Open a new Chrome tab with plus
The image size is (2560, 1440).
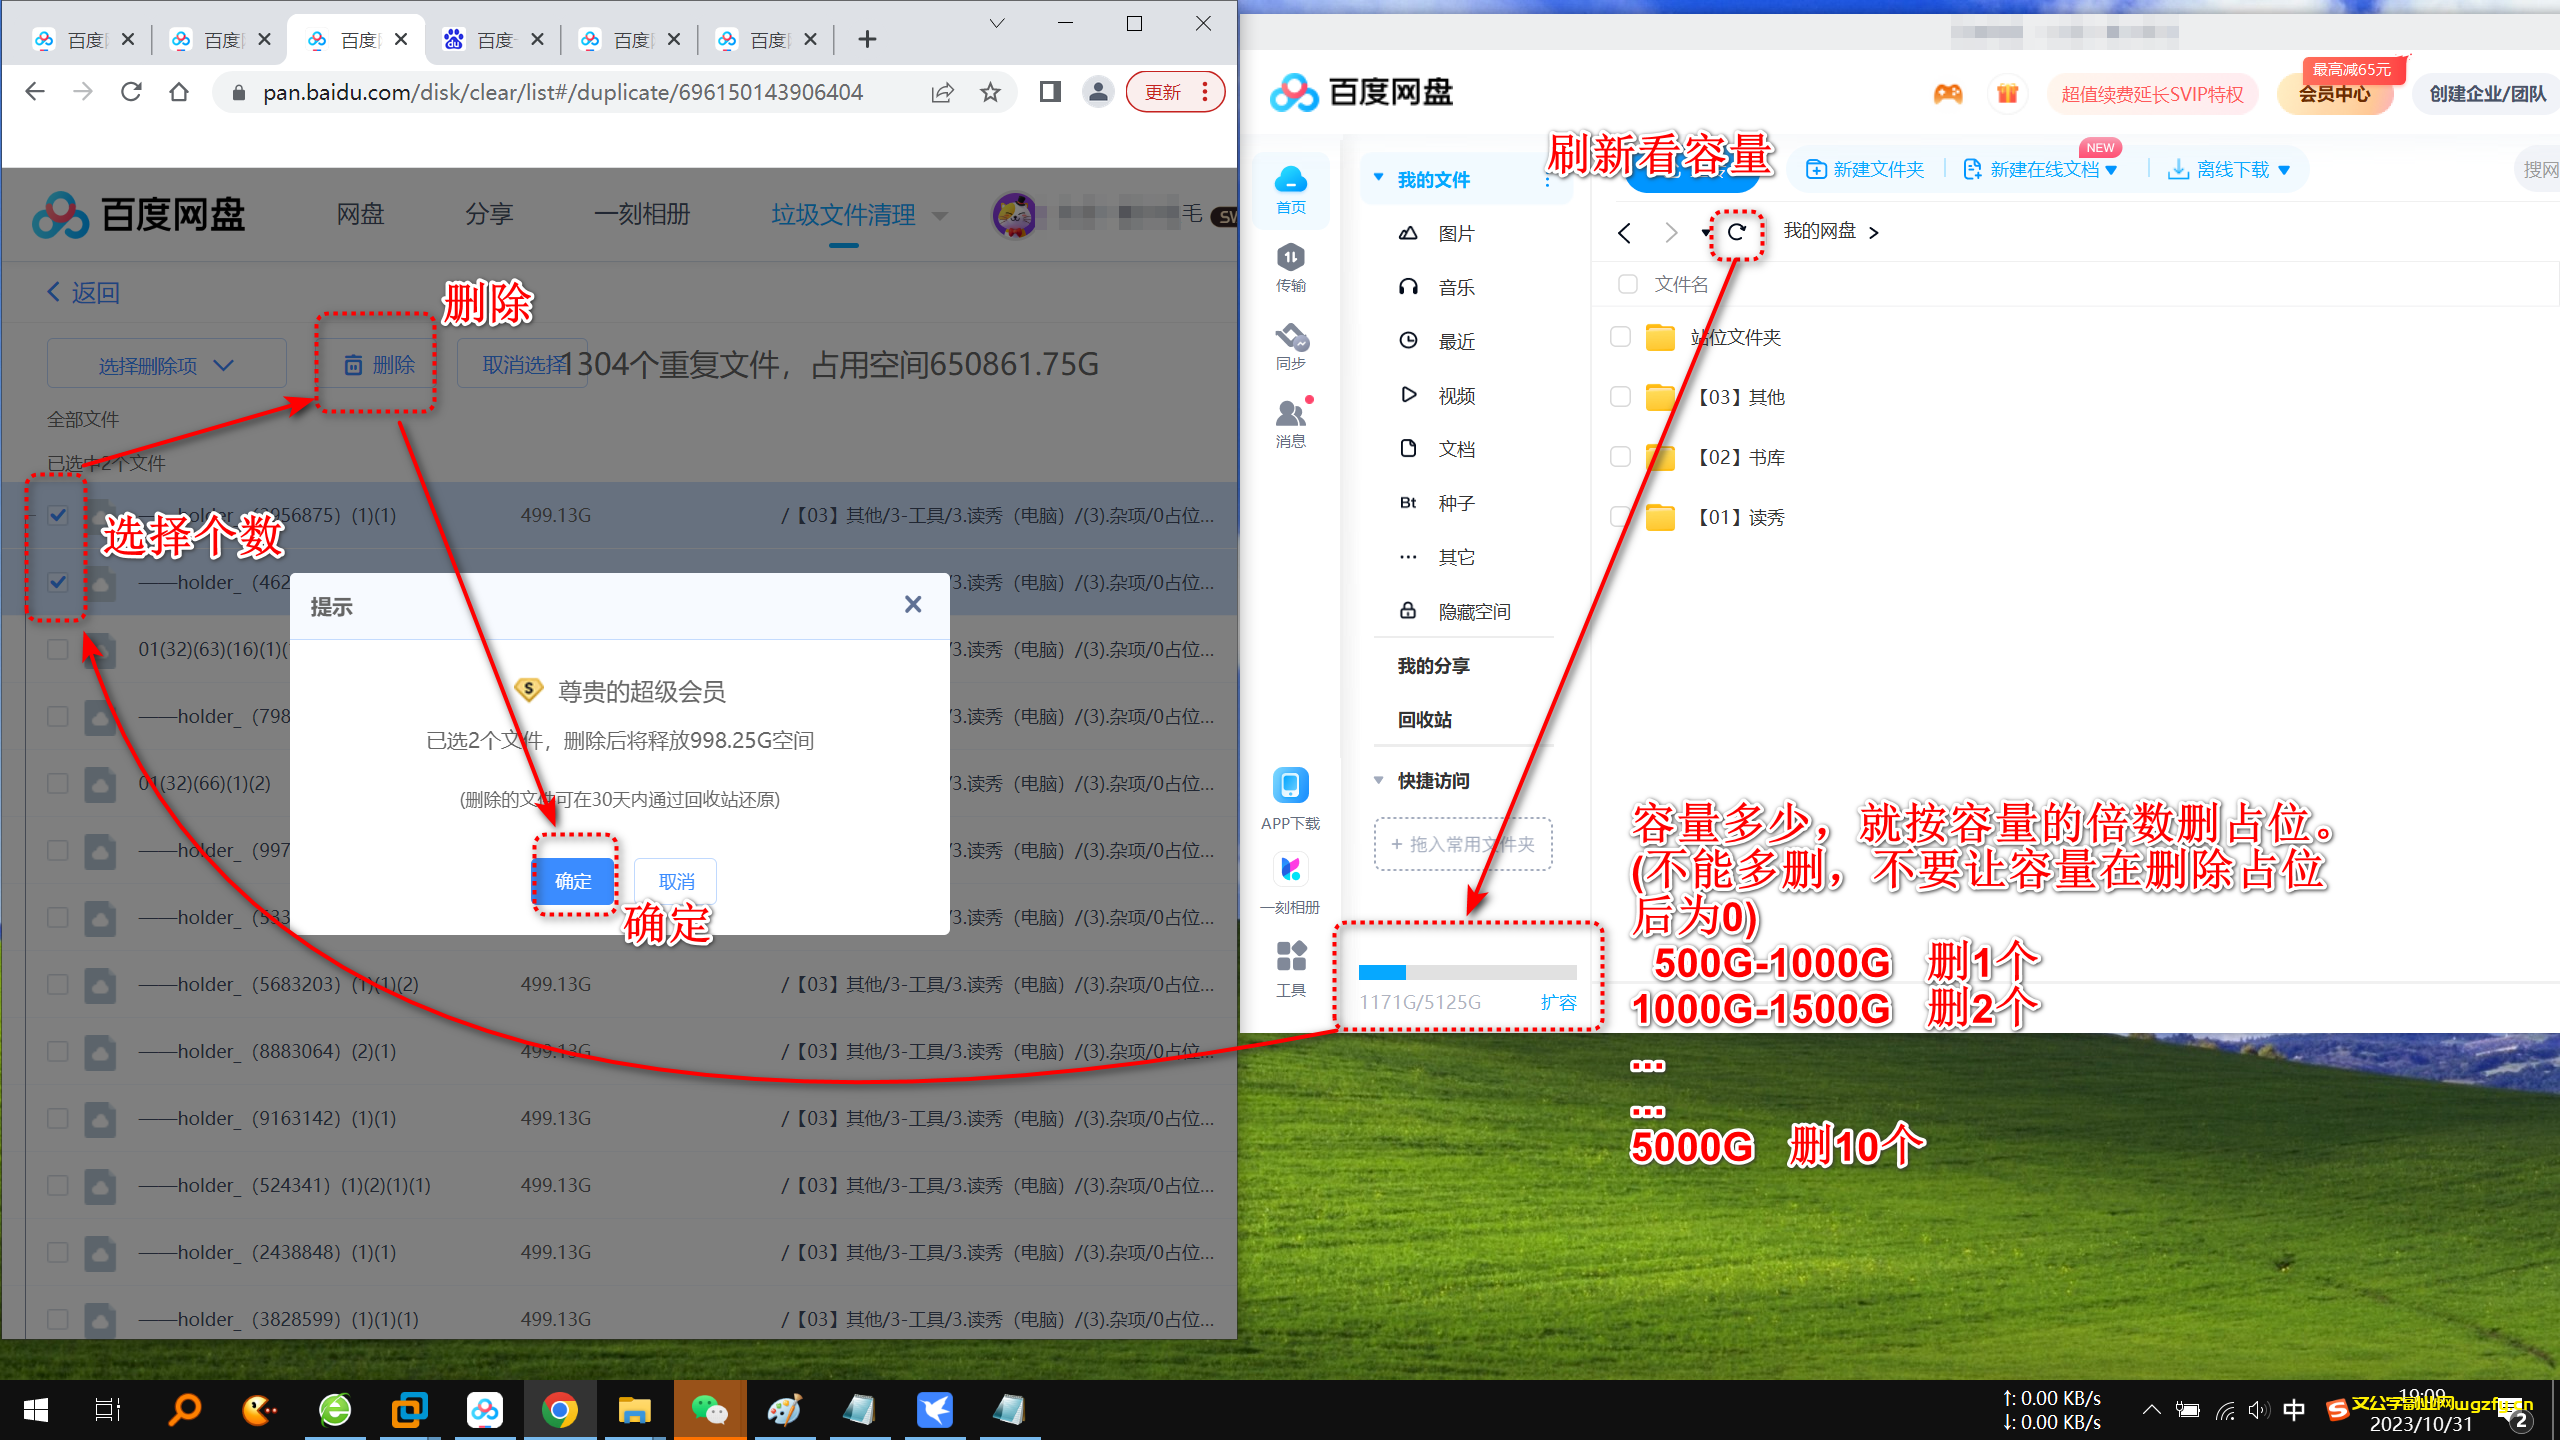point(867,39)
